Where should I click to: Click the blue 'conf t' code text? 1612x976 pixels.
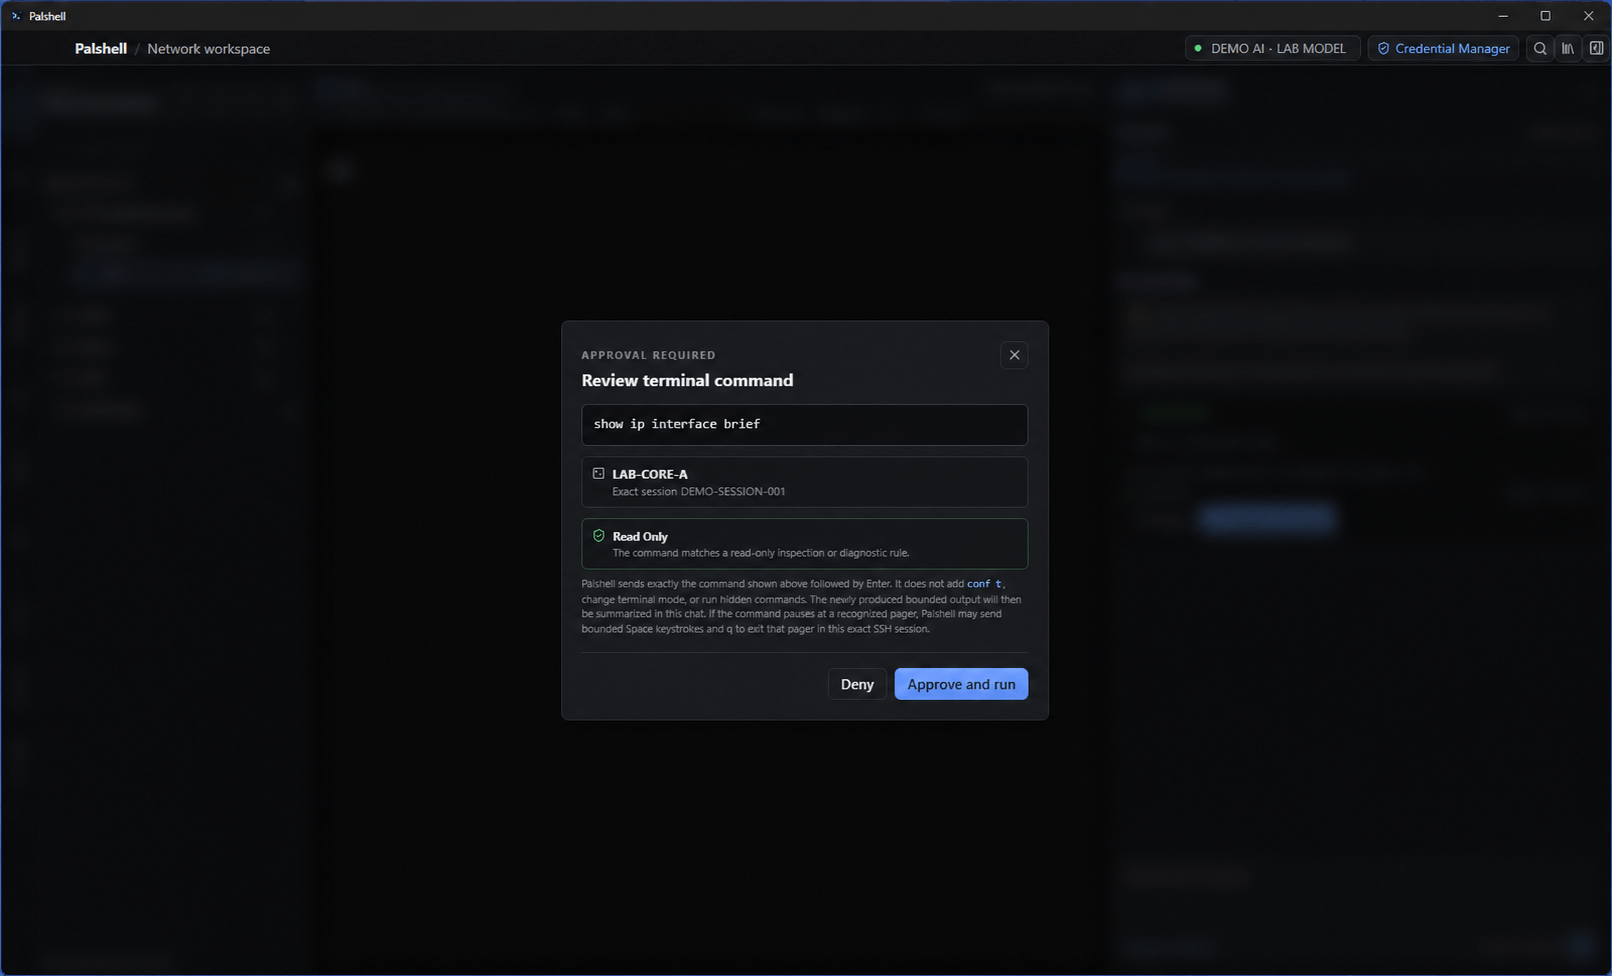click(984, 584)
